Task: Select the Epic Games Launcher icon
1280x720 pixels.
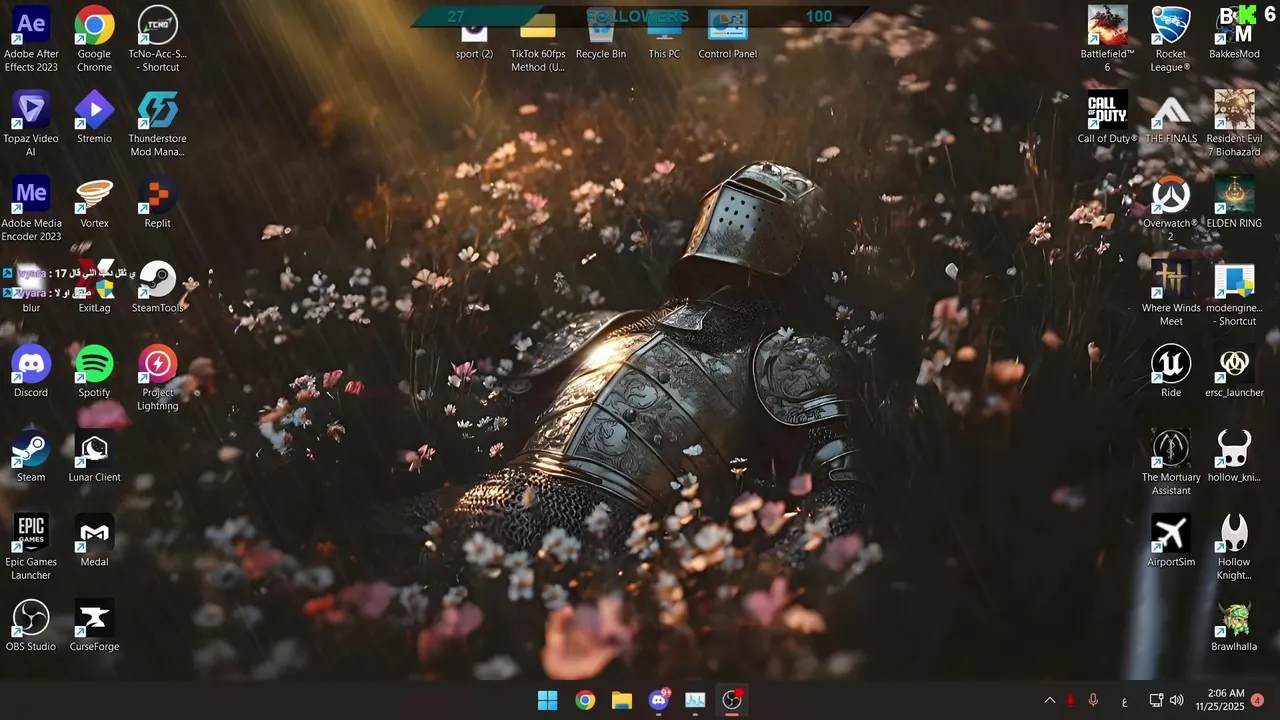Action: coord(31,548)
